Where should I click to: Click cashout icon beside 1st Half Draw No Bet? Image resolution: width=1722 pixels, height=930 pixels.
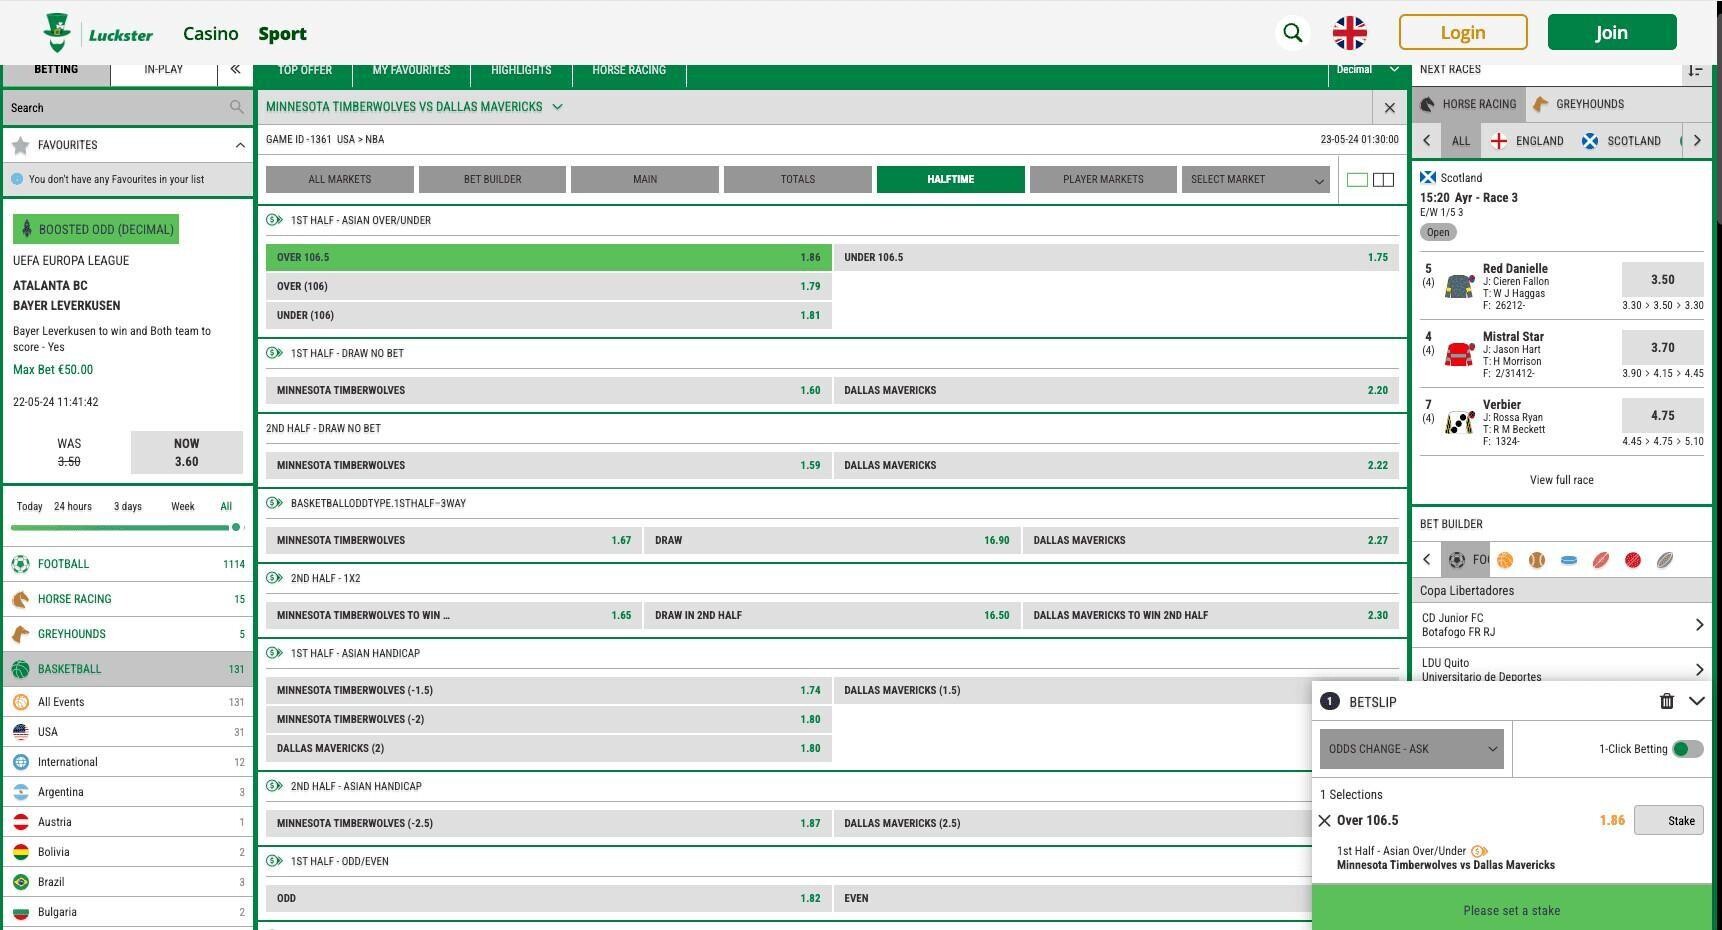point(274,353)
